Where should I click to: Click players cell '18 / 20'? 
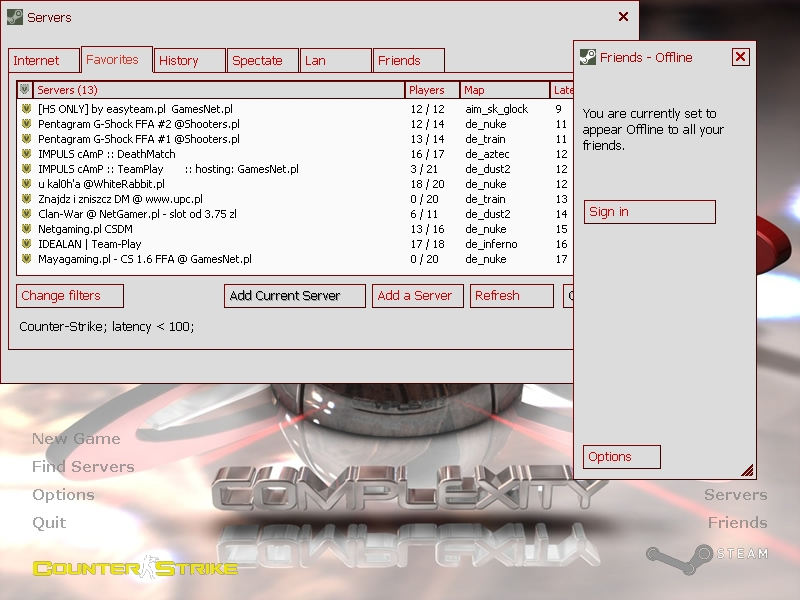tap(428, 184)
